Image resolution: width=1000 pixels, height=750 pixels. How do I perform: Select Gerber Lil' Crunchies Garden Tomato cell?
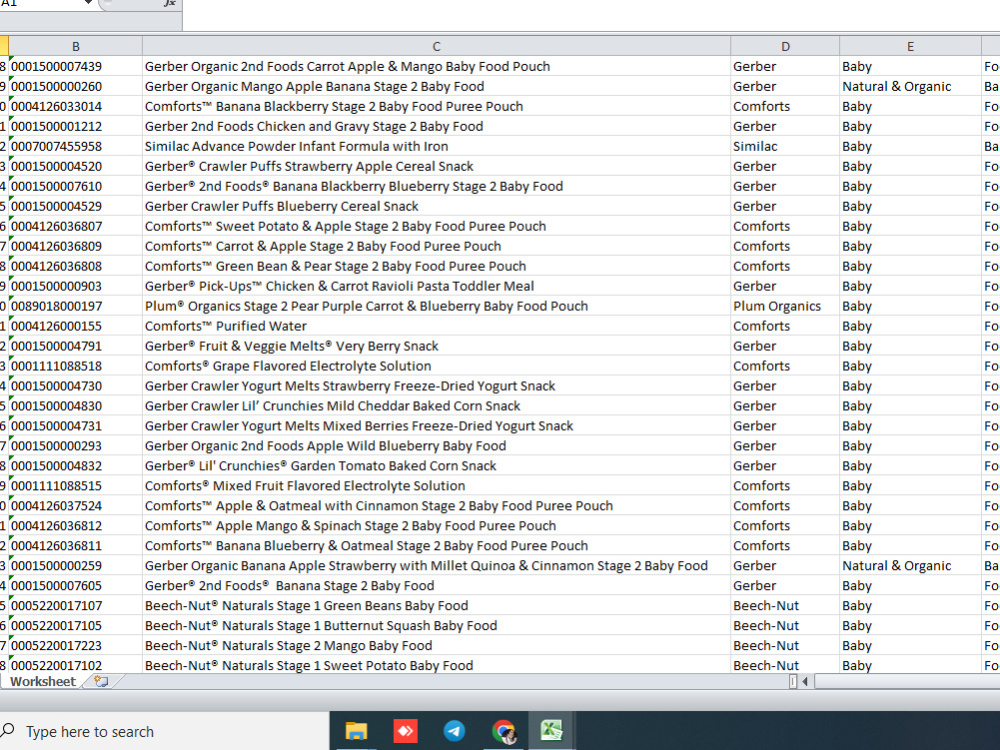point(436,466)
